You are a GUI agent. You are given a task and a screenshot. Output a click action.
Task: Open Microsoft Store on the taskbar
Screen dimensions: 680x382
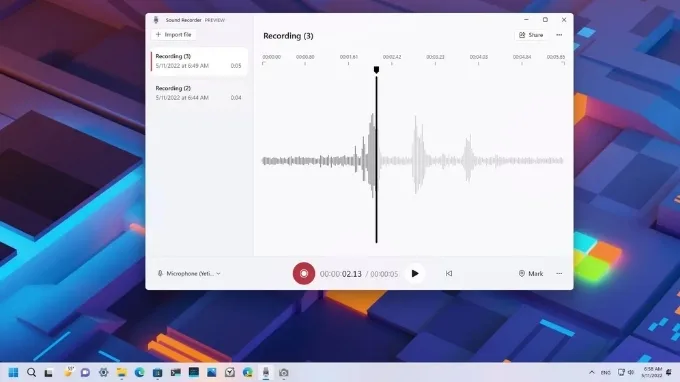tap(157, 372)
